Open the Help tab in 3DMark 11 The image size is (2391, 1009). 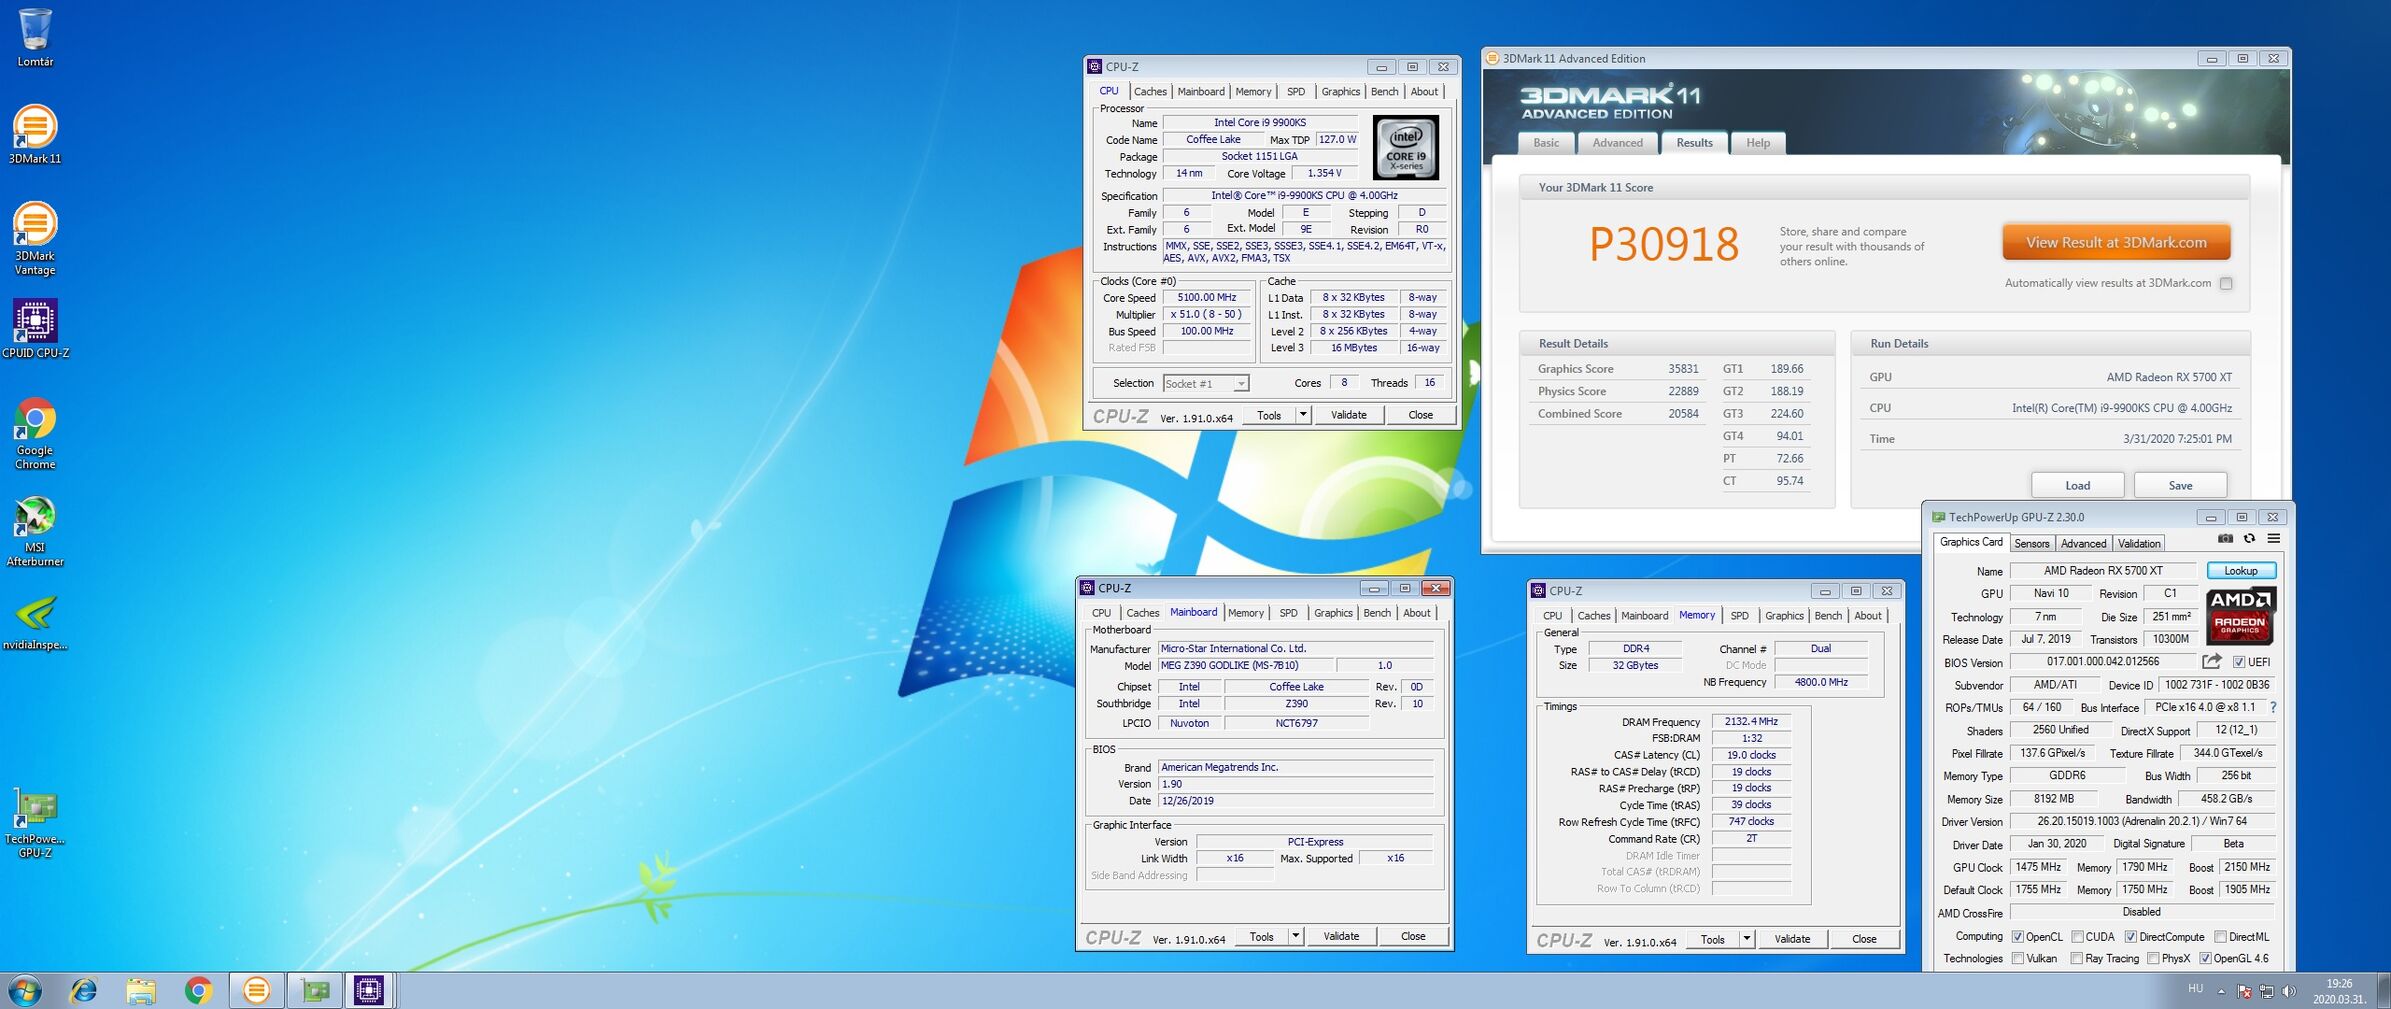(1758, 143)
